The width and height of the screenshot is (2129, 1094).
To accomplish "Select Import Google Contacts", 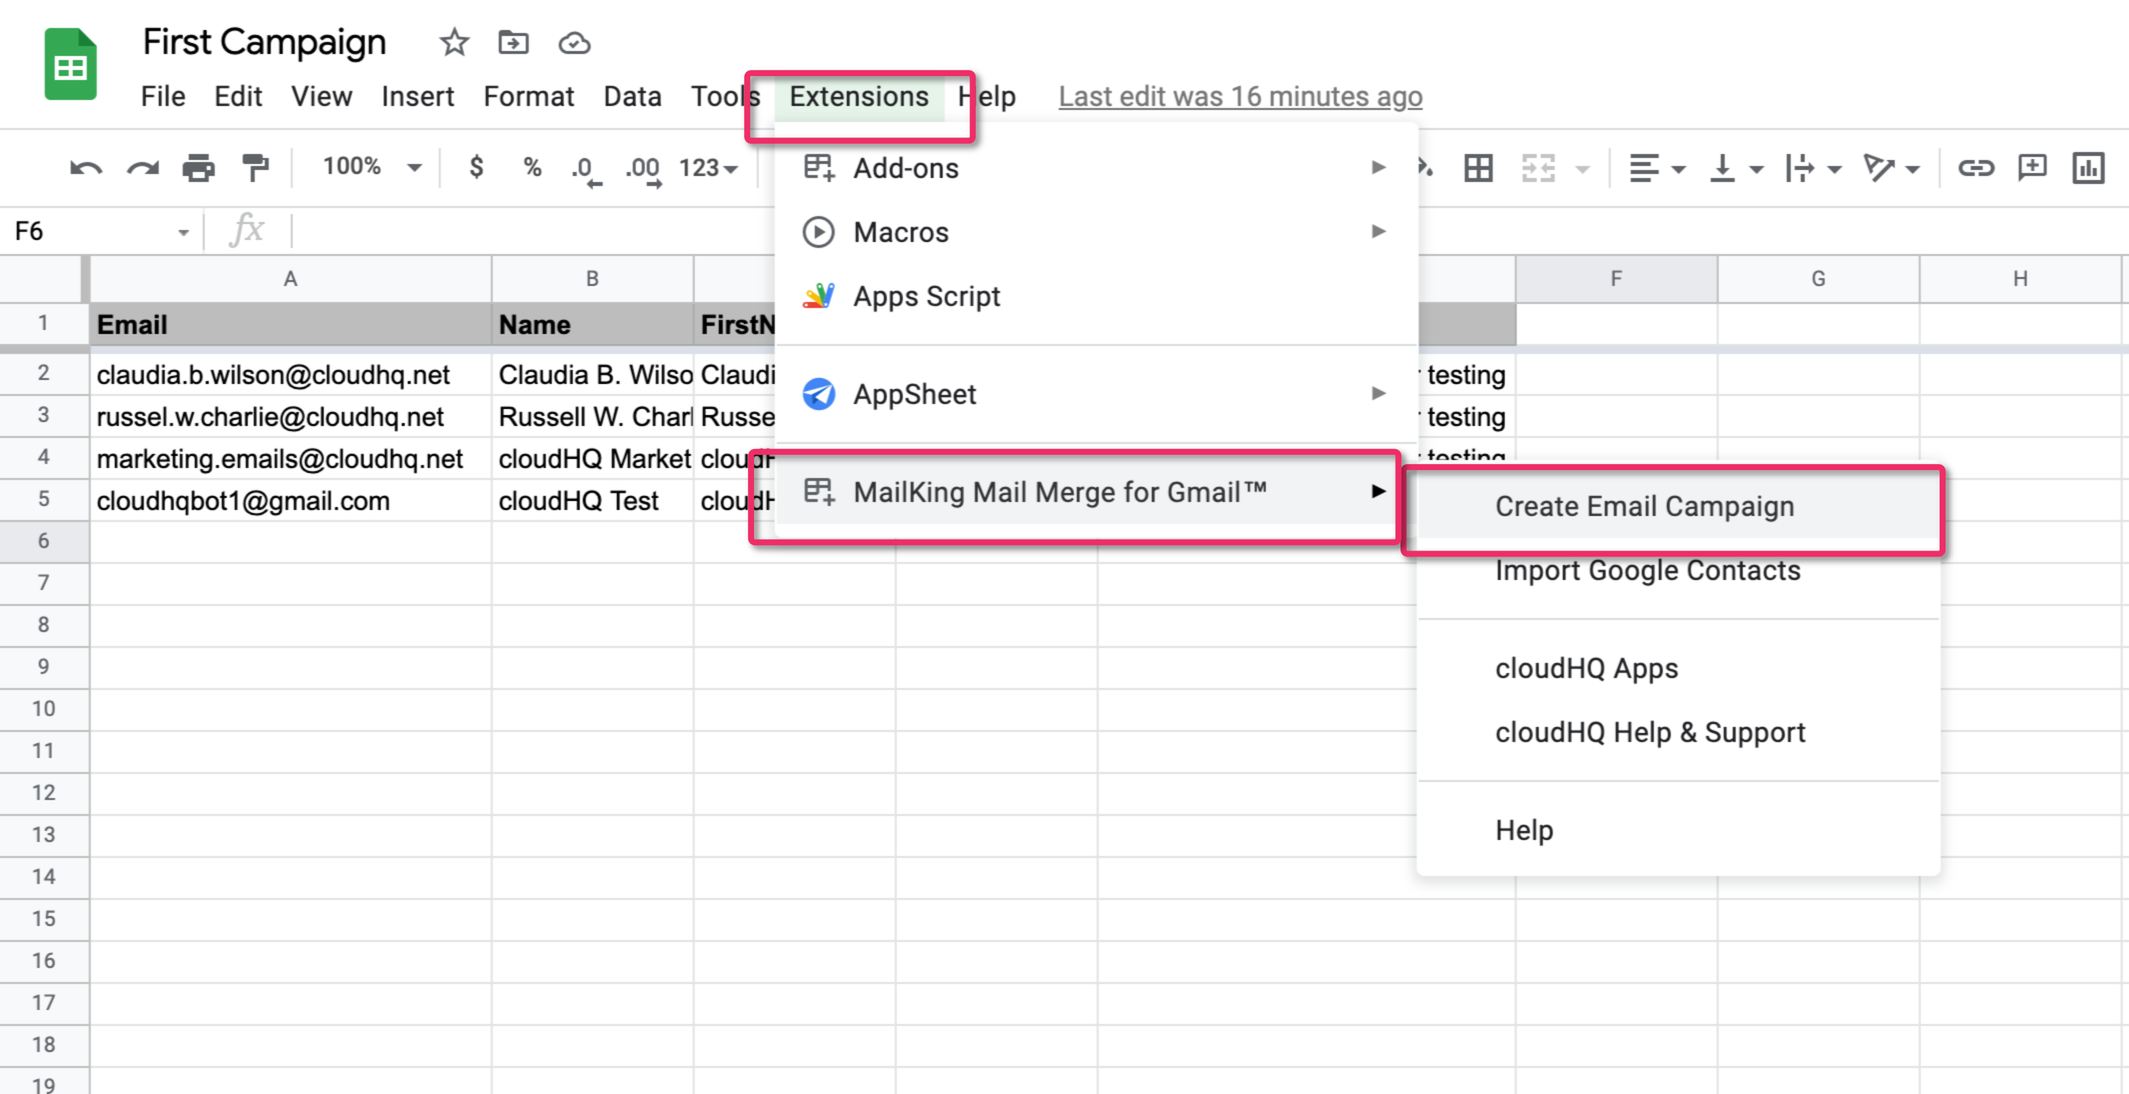I will coord(1678,570).
